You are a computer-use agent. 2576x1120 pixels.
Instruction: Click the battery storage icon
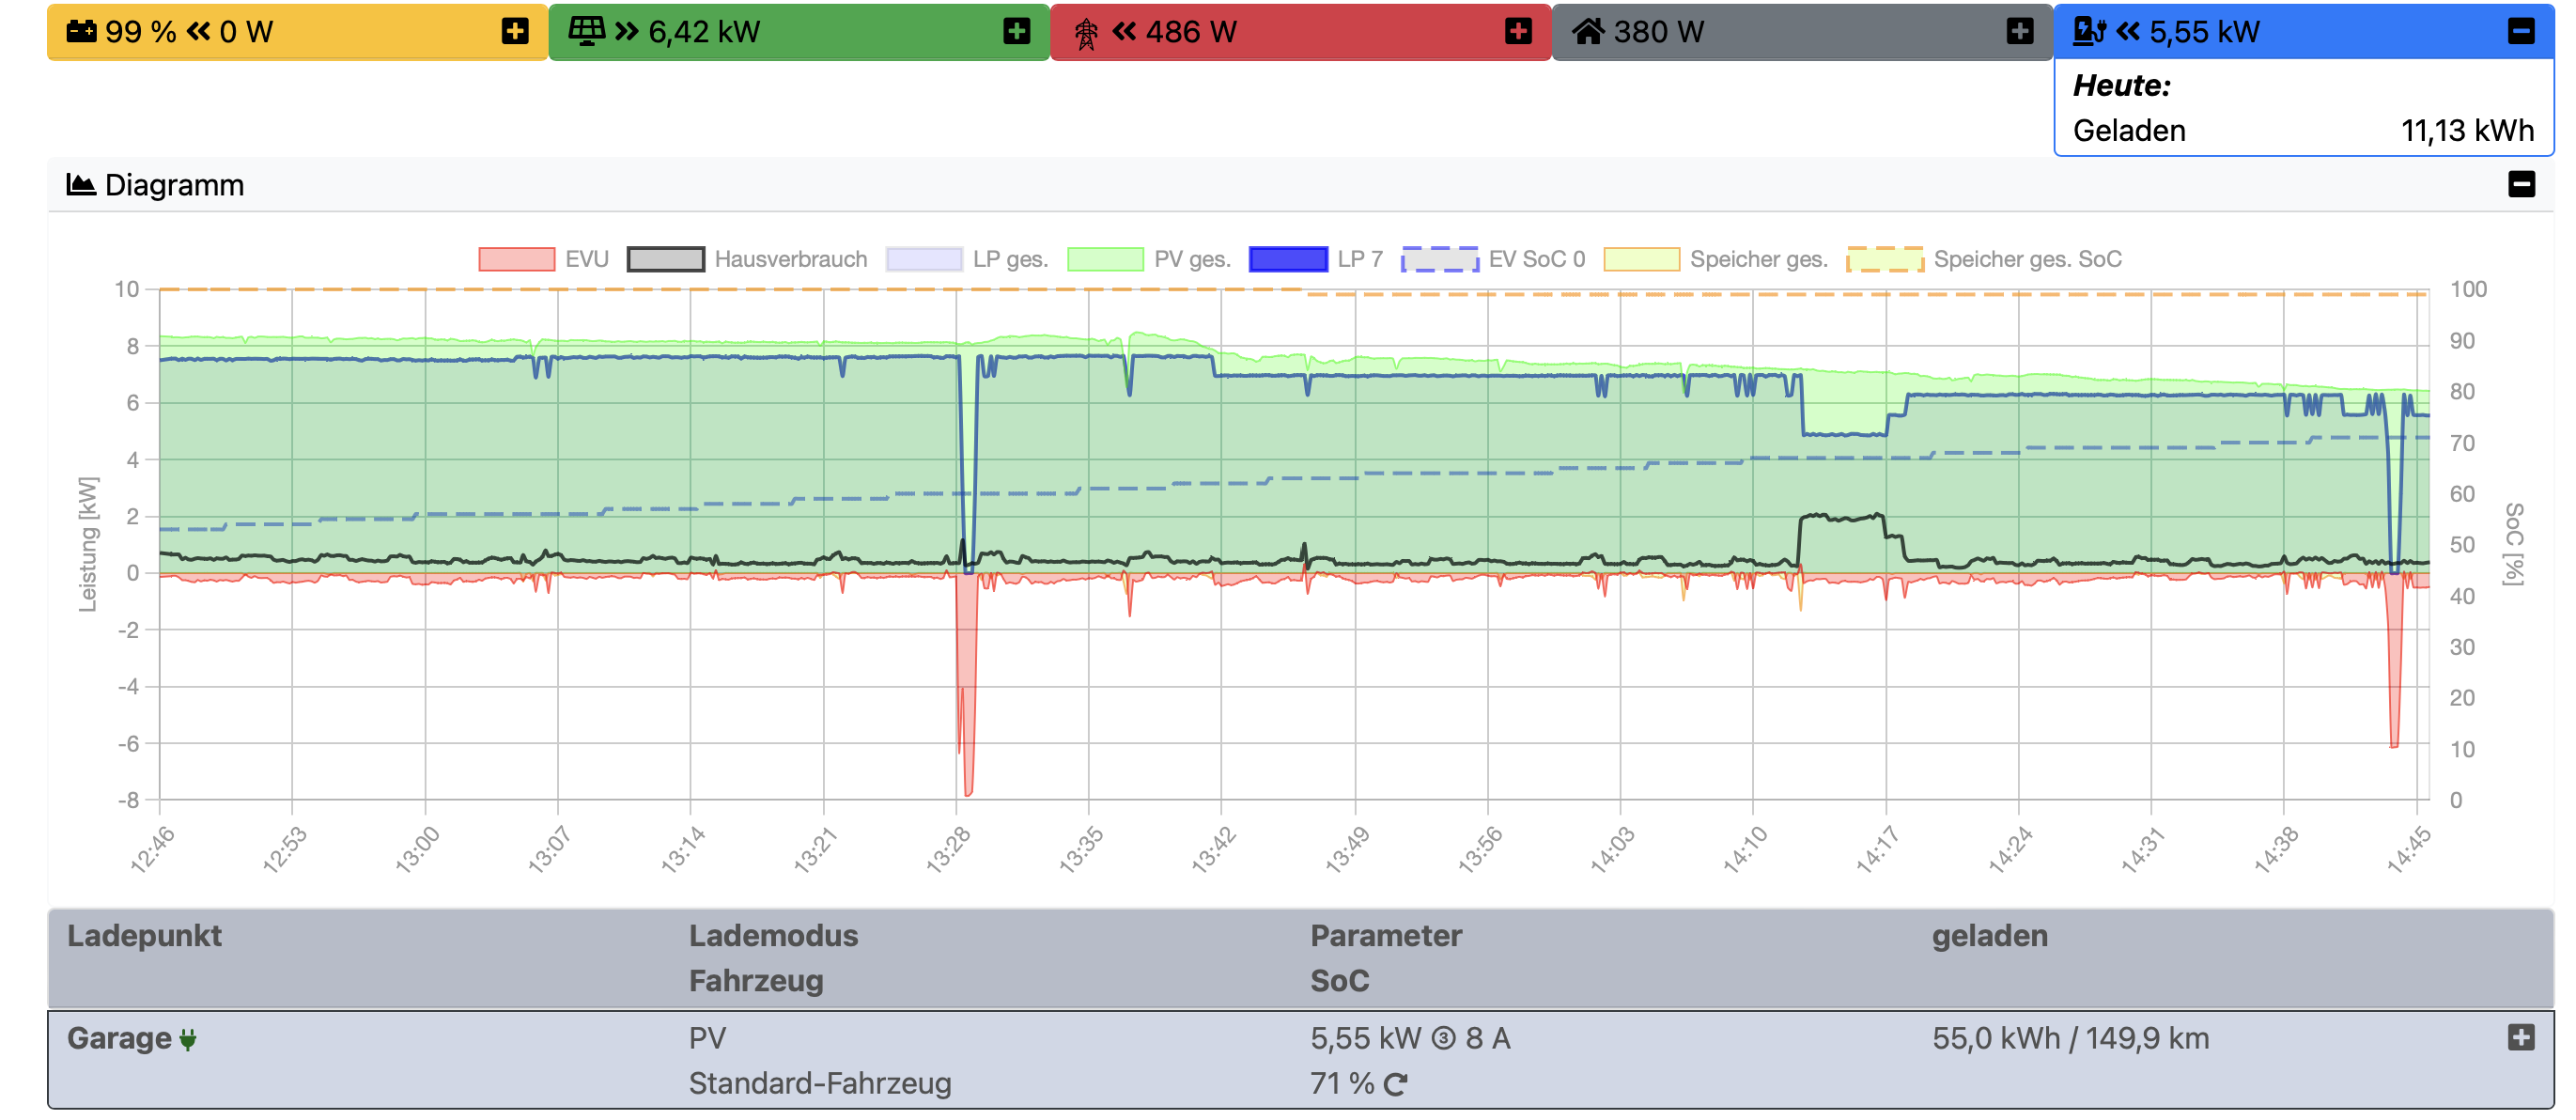(81, 31)
